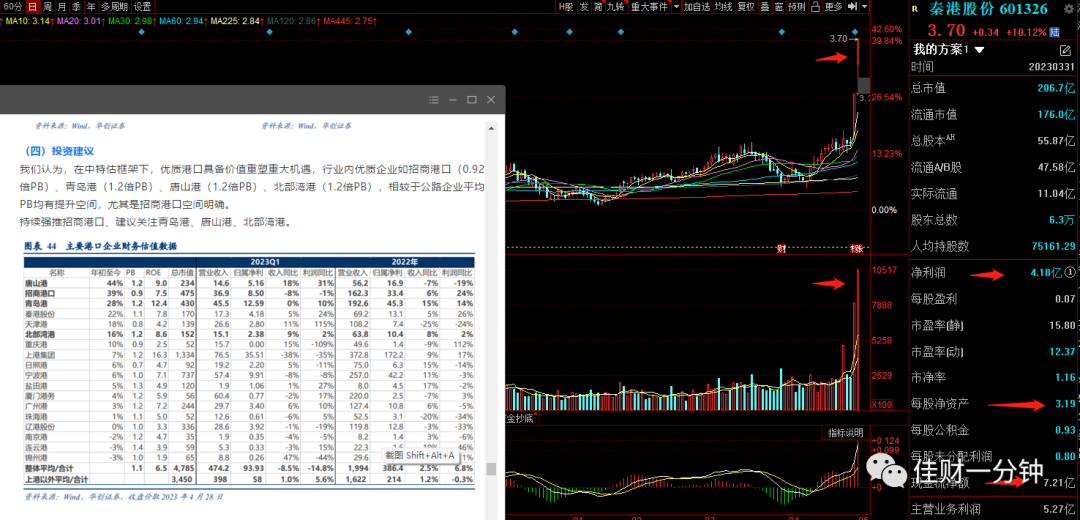Click the 秦港股份 601326 stock title
This screenshot has height=520, width=1080.
tap(988, 9)
